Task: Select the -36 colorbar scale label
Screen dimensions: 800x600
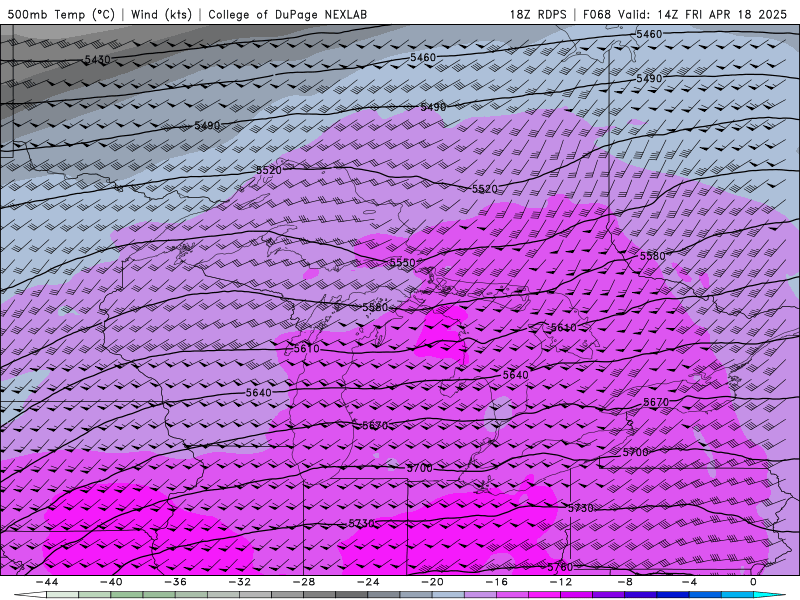Action: [175, 582]
